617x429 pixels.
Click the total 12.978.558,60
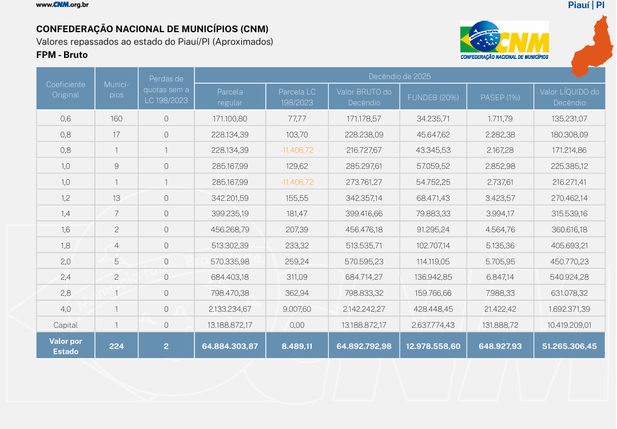[433, 346]
